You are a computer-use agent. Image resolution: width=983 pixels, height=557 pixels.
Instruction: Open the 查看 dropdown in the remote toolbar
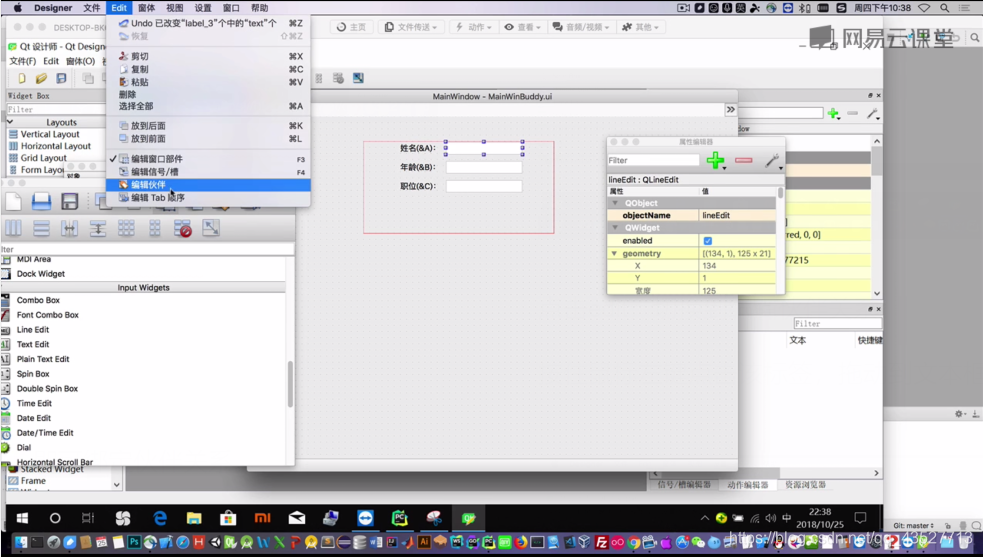click(x=522, y=27)
